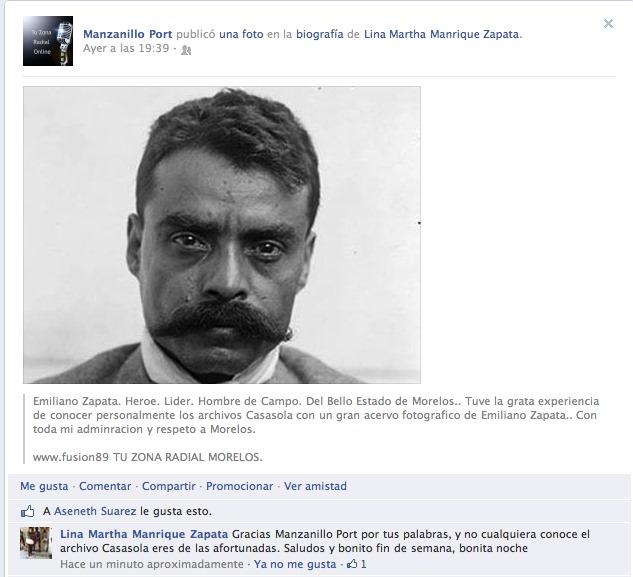Open Lina Martha's comment avatar
Viewport: 633px width, 577px height.
(x=36, y=543)
